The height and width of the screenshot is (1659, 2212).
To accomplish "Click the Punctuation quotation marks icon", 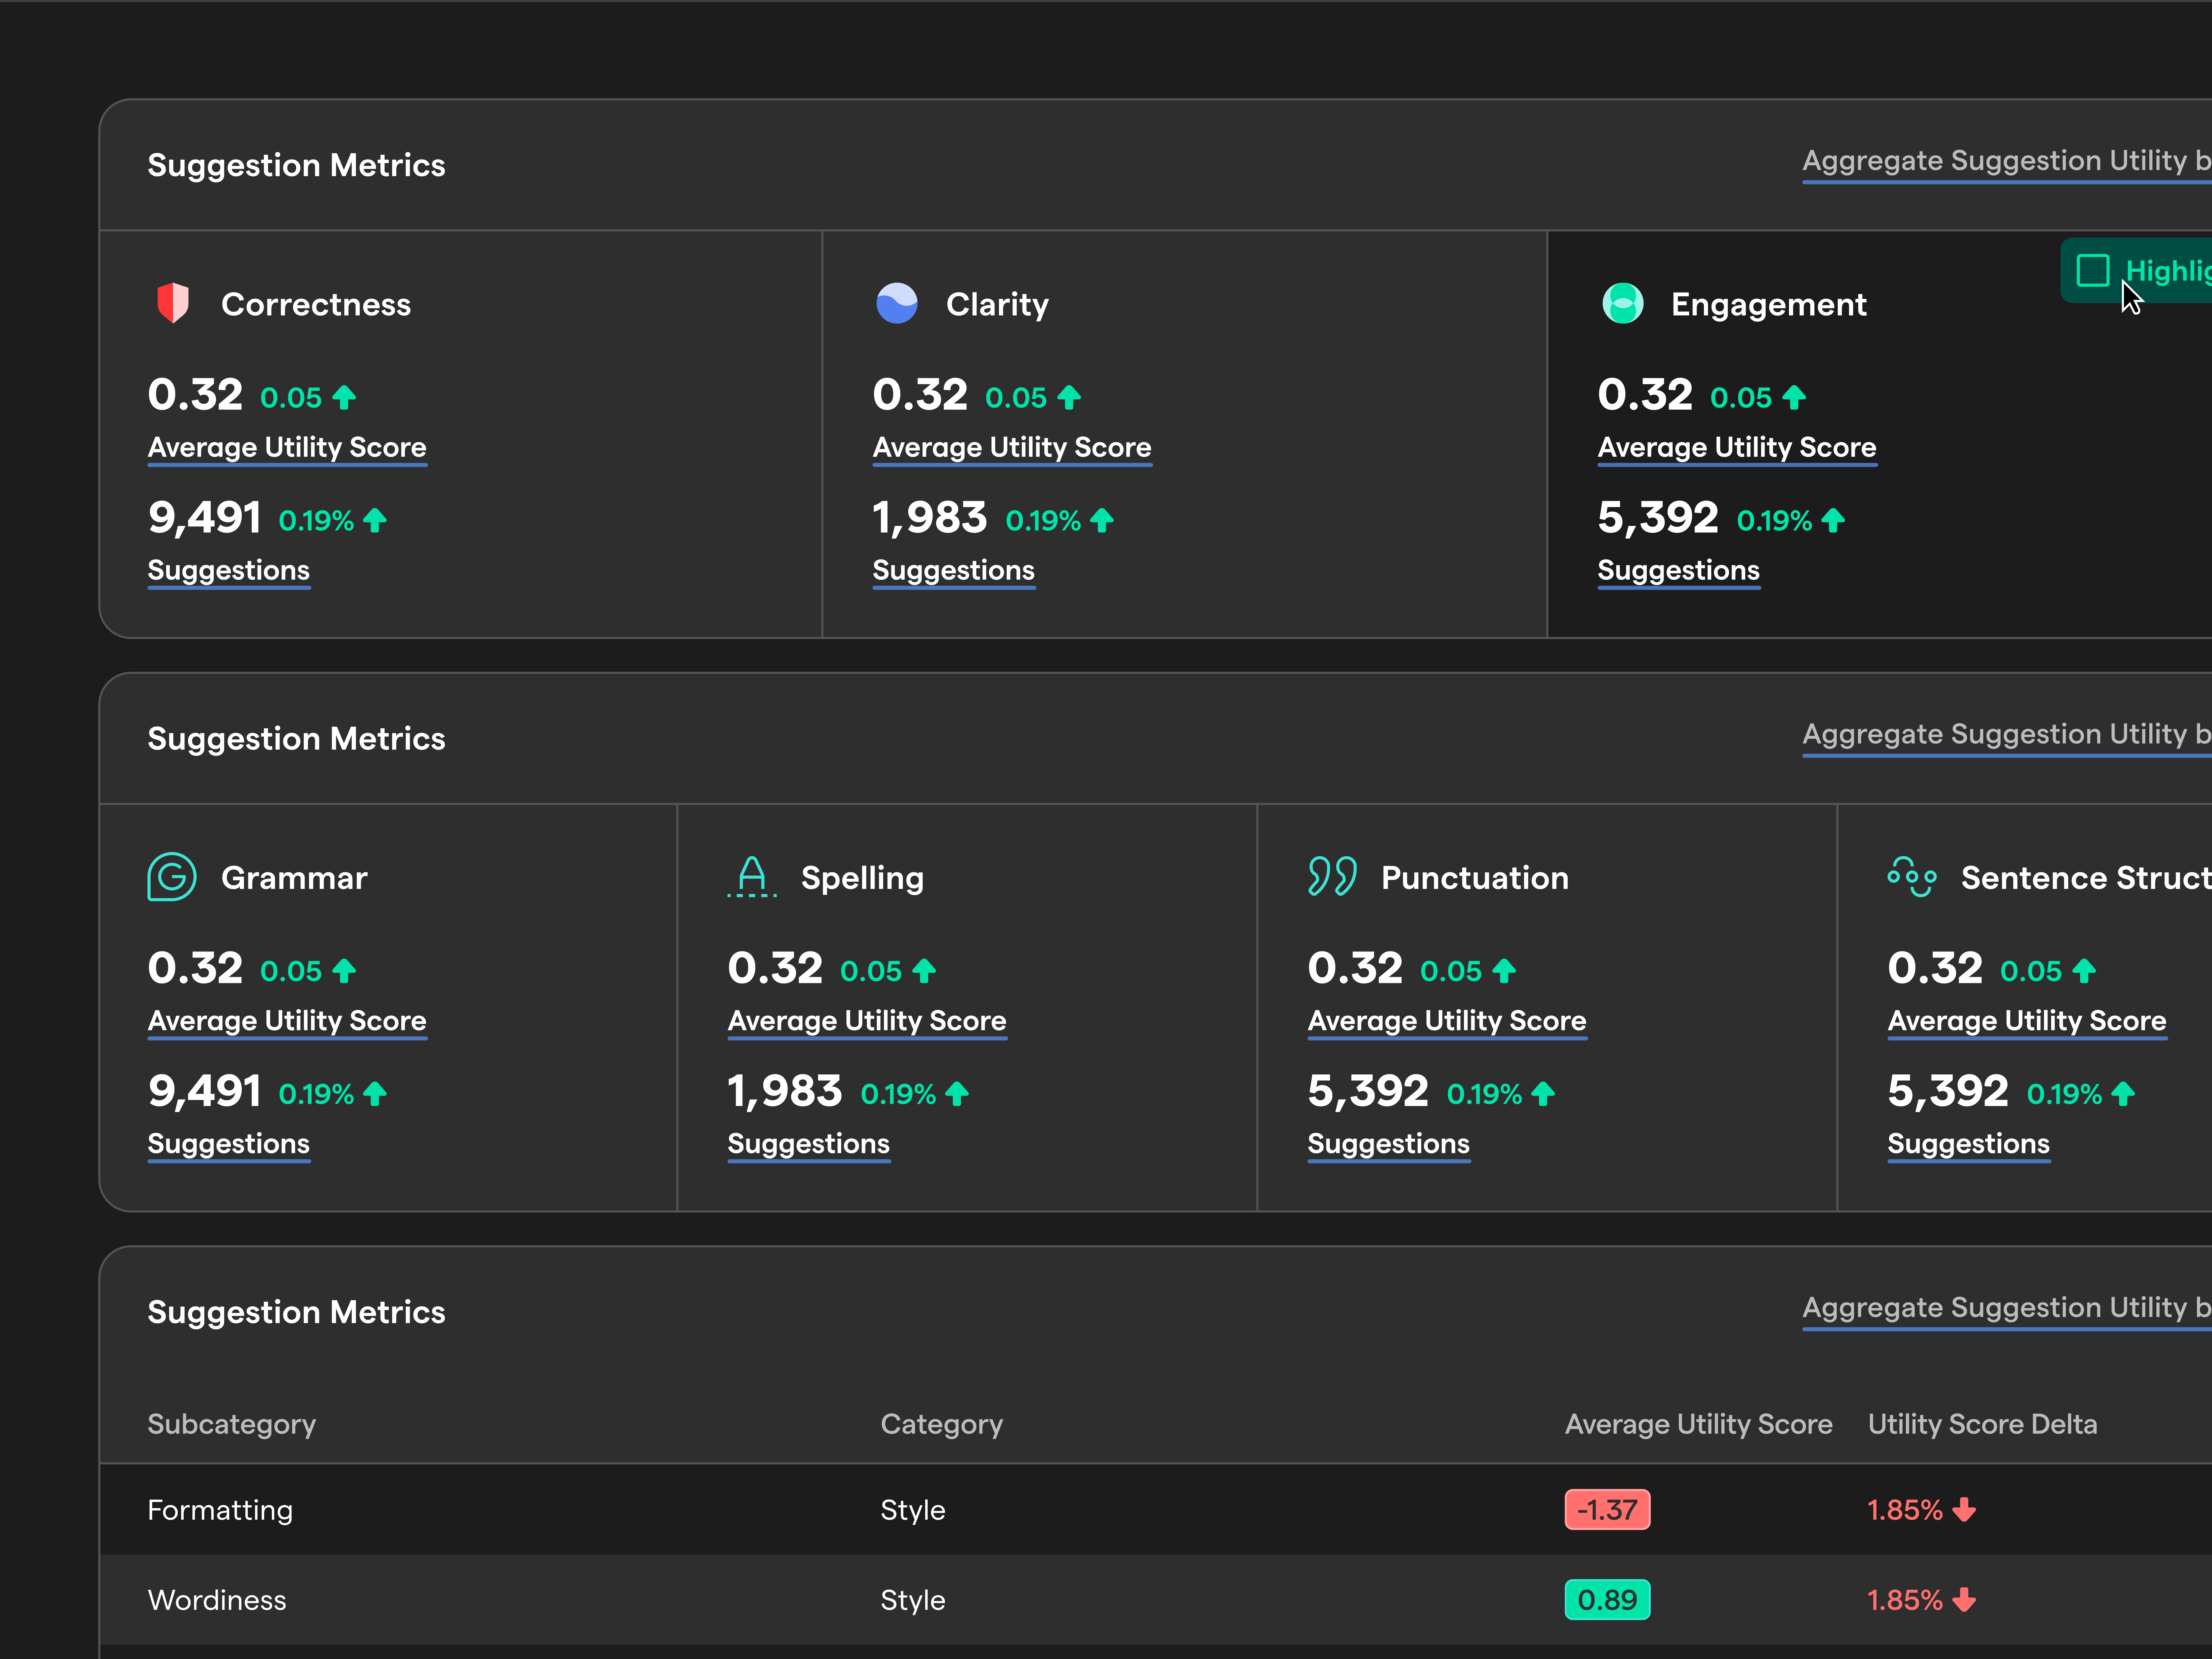I will point(1332,876).
